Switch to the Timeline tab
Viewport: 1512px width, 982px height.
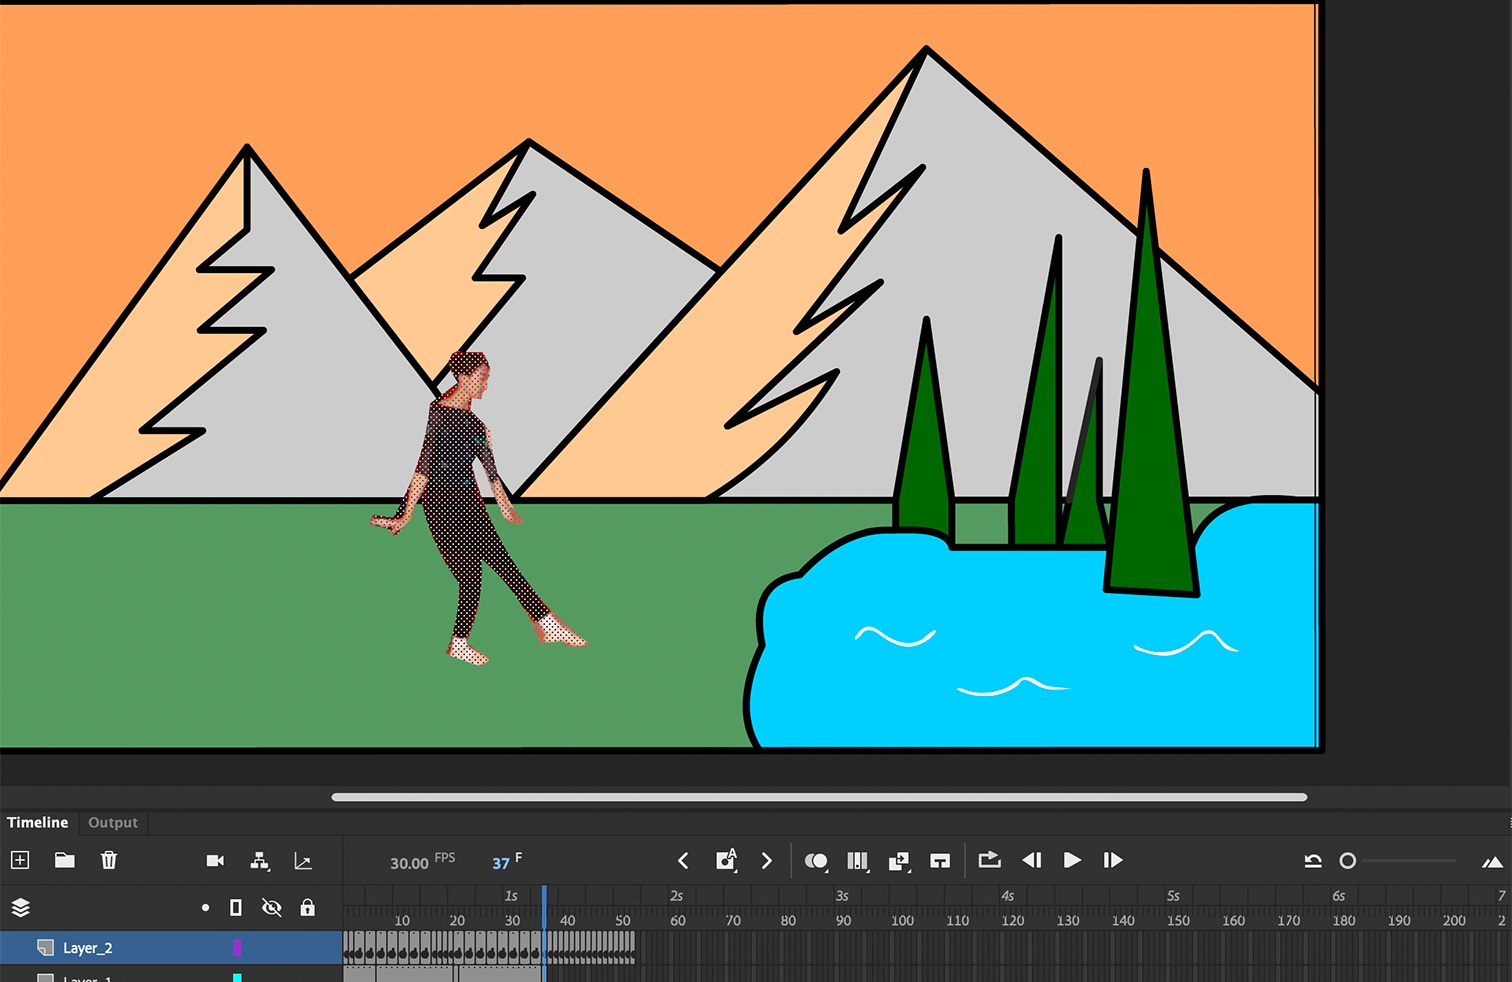tap(38, 822)
